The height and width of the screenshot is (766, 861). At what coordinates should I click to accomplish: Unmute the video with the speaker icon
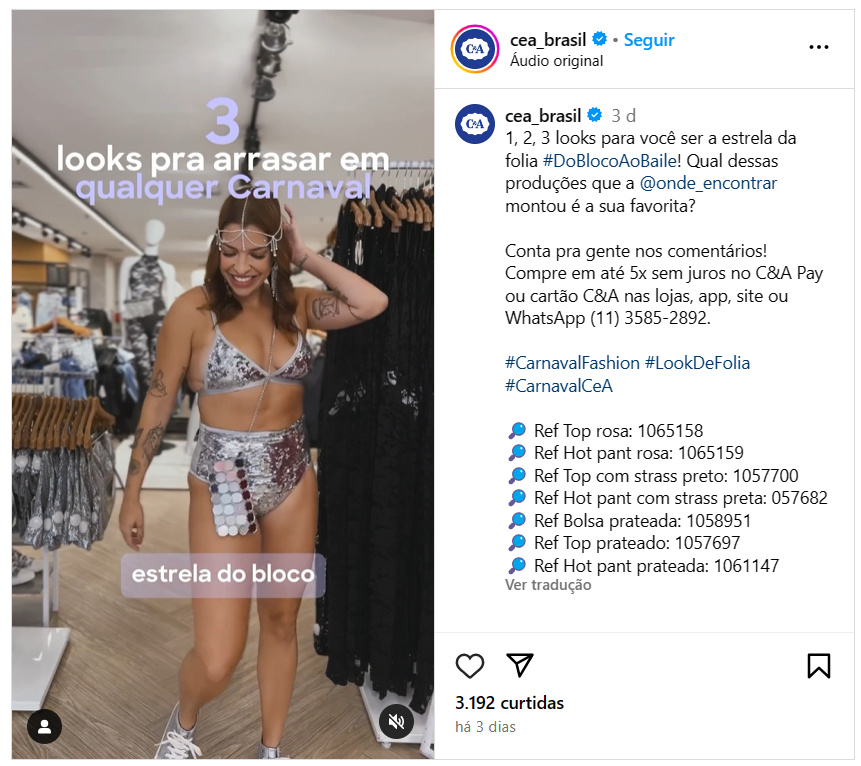pos(396,721)
